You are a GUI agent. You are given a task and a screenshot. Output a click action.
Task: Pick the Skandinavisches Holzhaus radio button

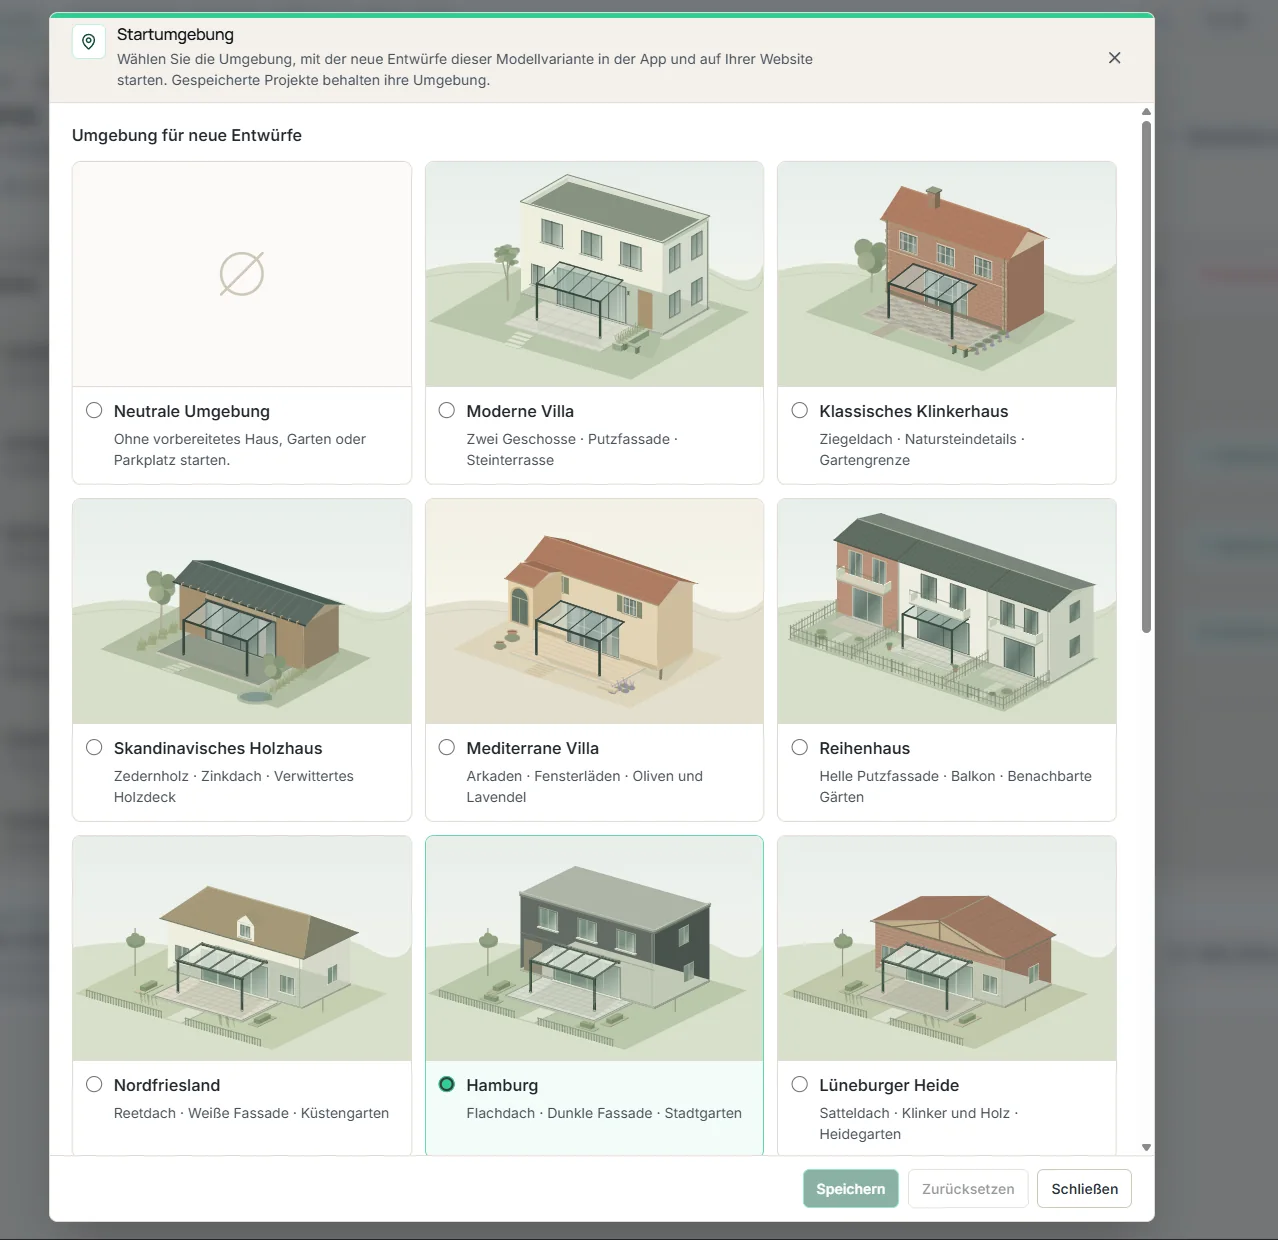click(94, 747)
